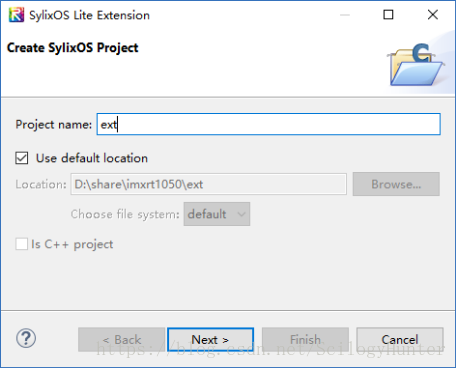Close the SylixOS Lite Extension dialog
457x369 pixels.
pyautogui.click(x=433, y=15)
